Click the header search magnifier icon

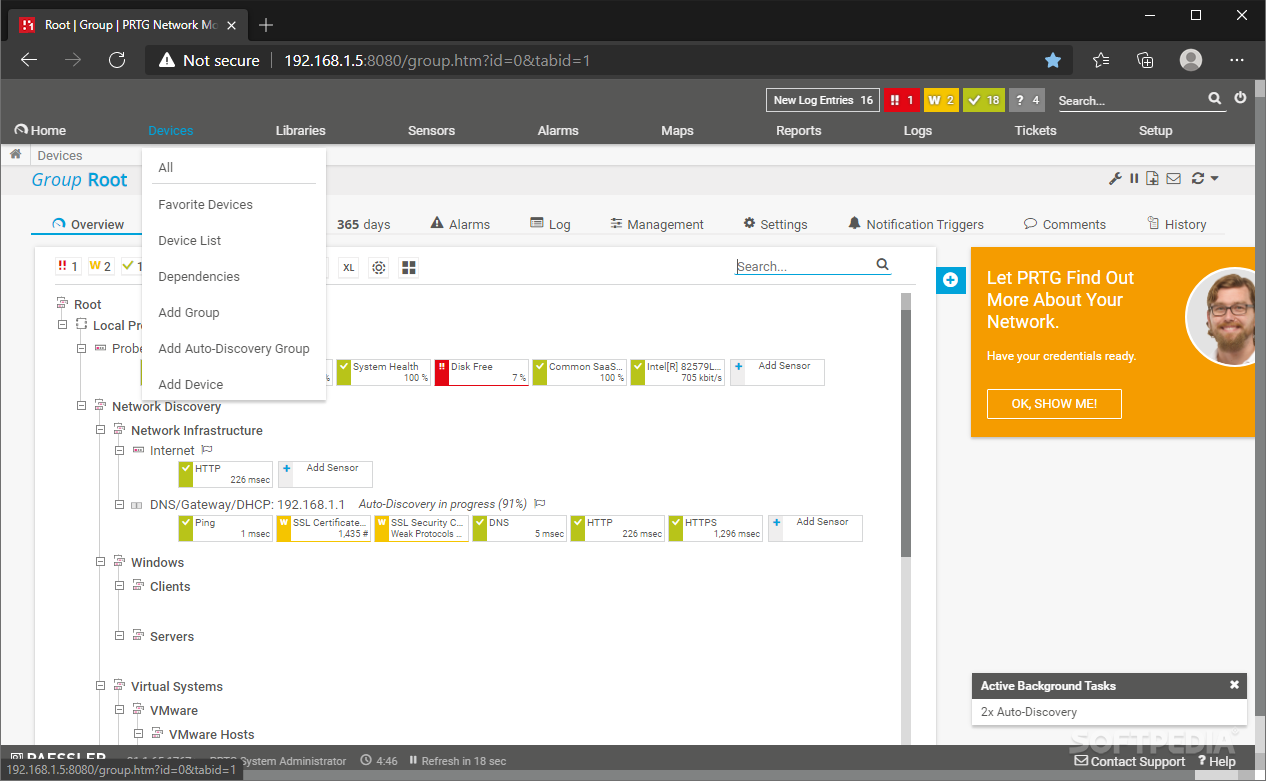[x=1214, y=99]
